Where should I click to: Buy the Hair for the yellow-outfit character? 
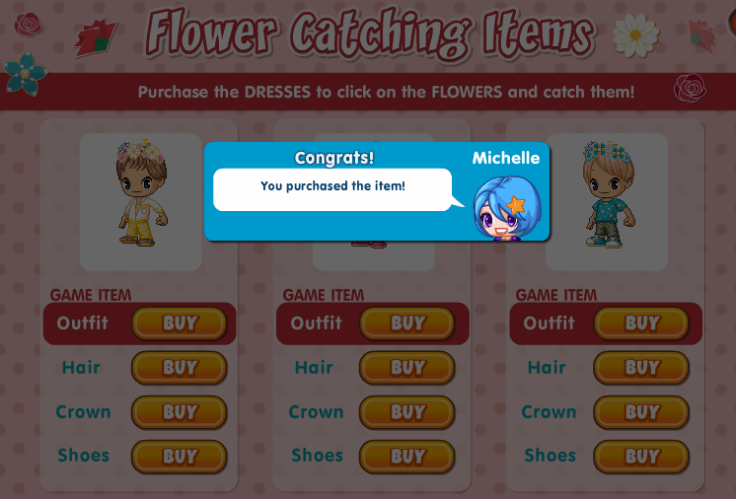point(179,368)
